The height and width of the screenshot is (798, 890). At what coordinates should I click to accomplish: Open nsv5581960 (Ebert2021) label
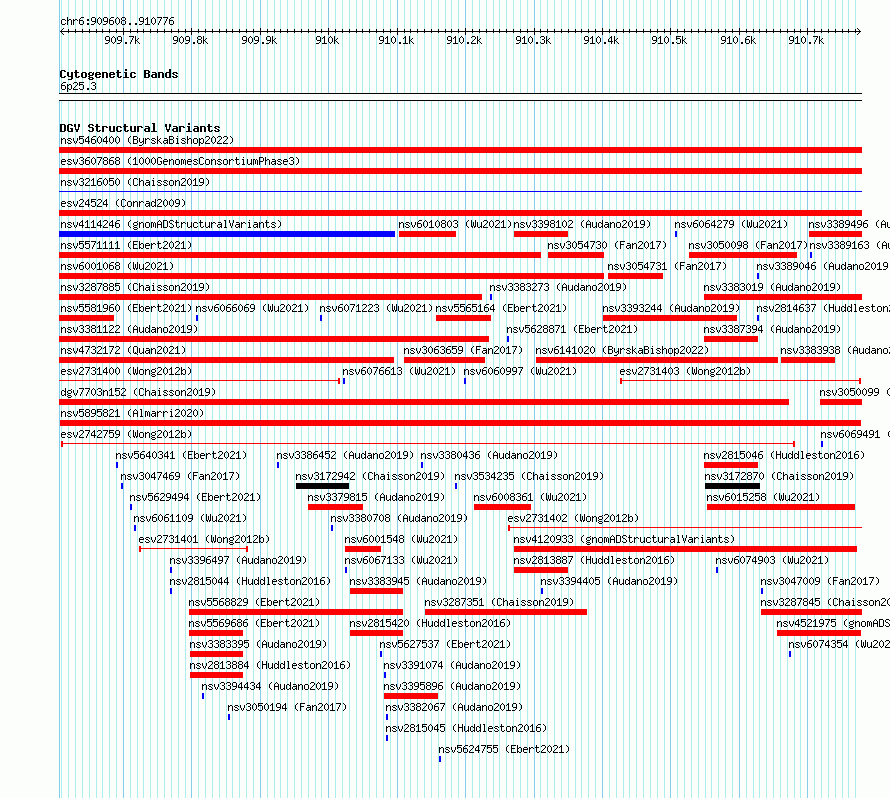point(126,308)
